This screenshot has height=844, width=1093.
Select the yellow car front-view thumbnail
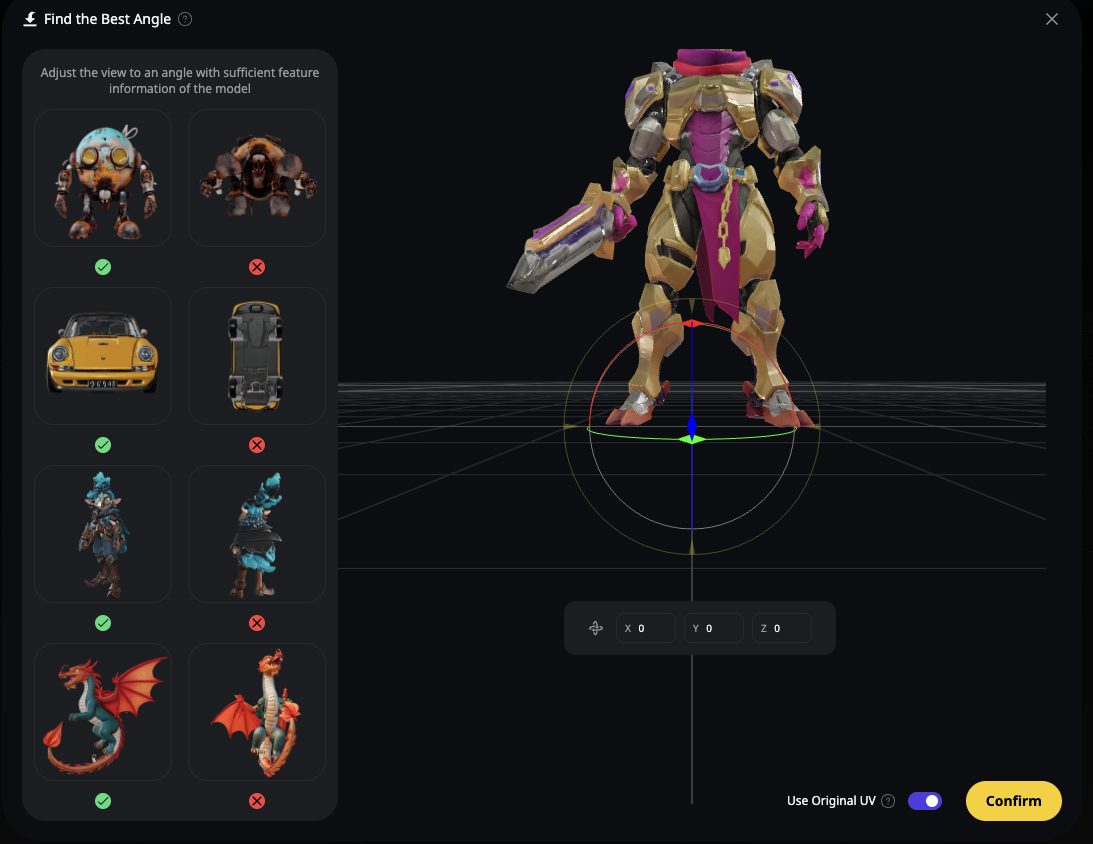point(103,355)
